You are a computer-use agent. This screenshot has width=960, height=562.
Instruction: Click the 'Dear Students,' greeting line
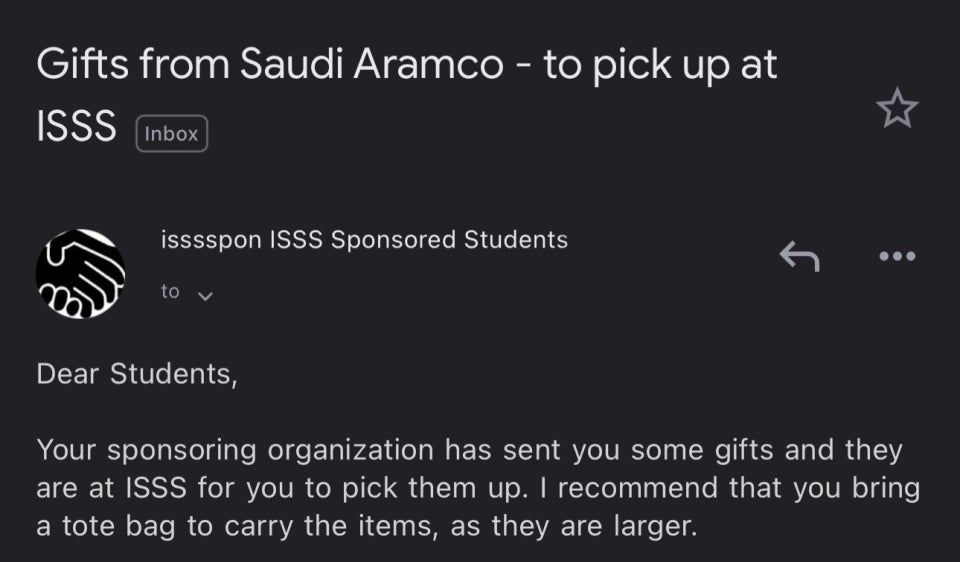click(137, 374)
